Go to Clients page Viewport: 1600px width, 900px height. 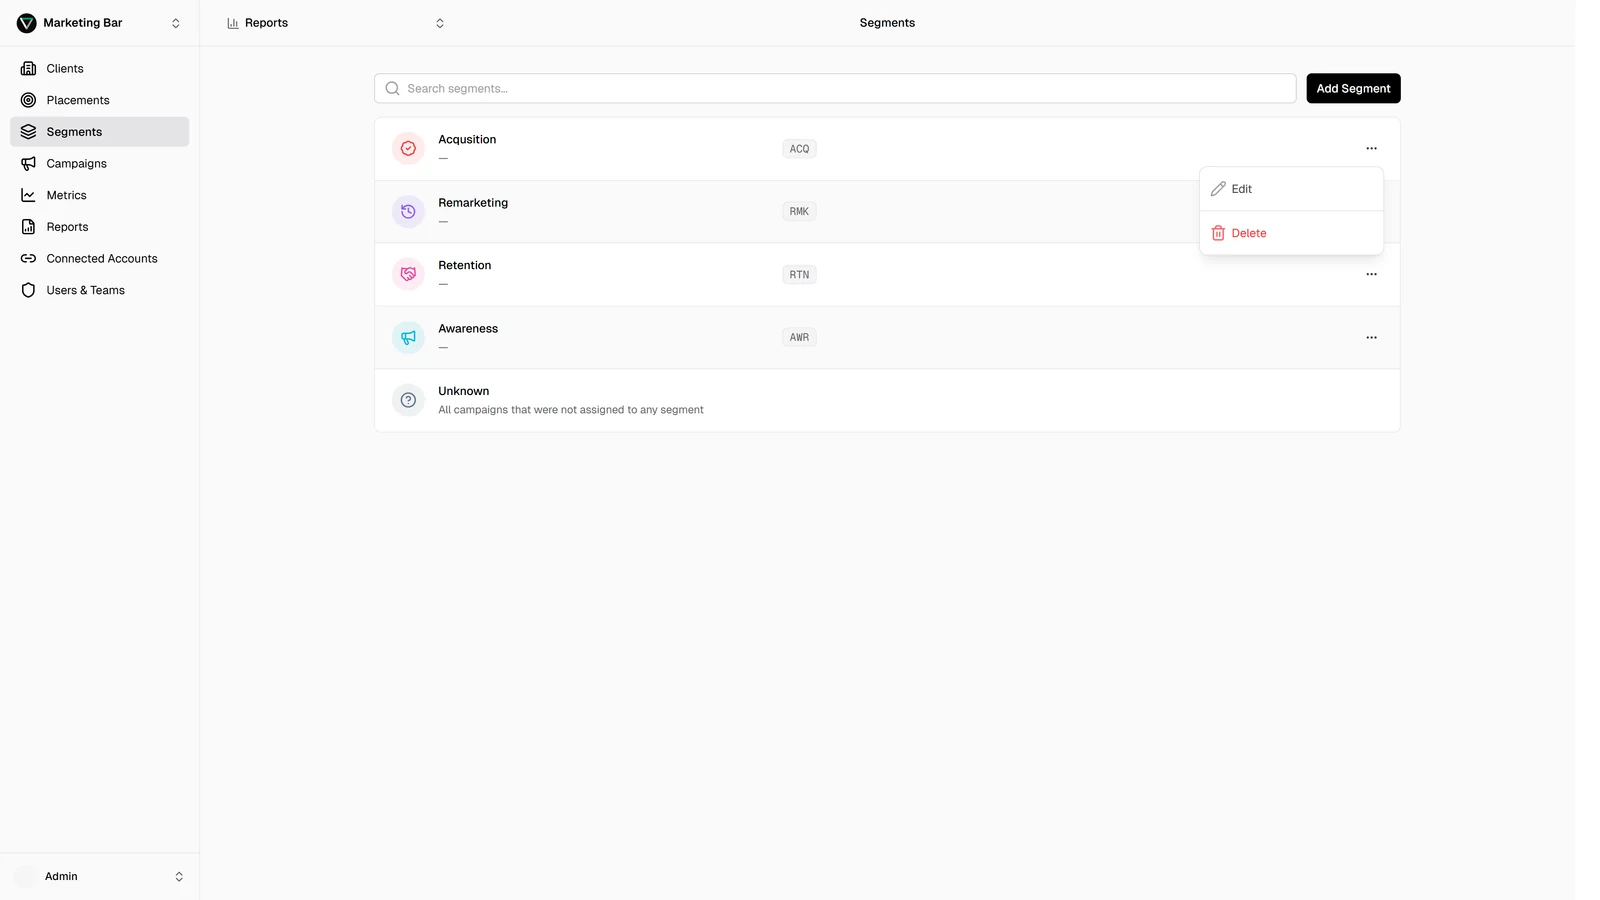[x=100, y=69]
